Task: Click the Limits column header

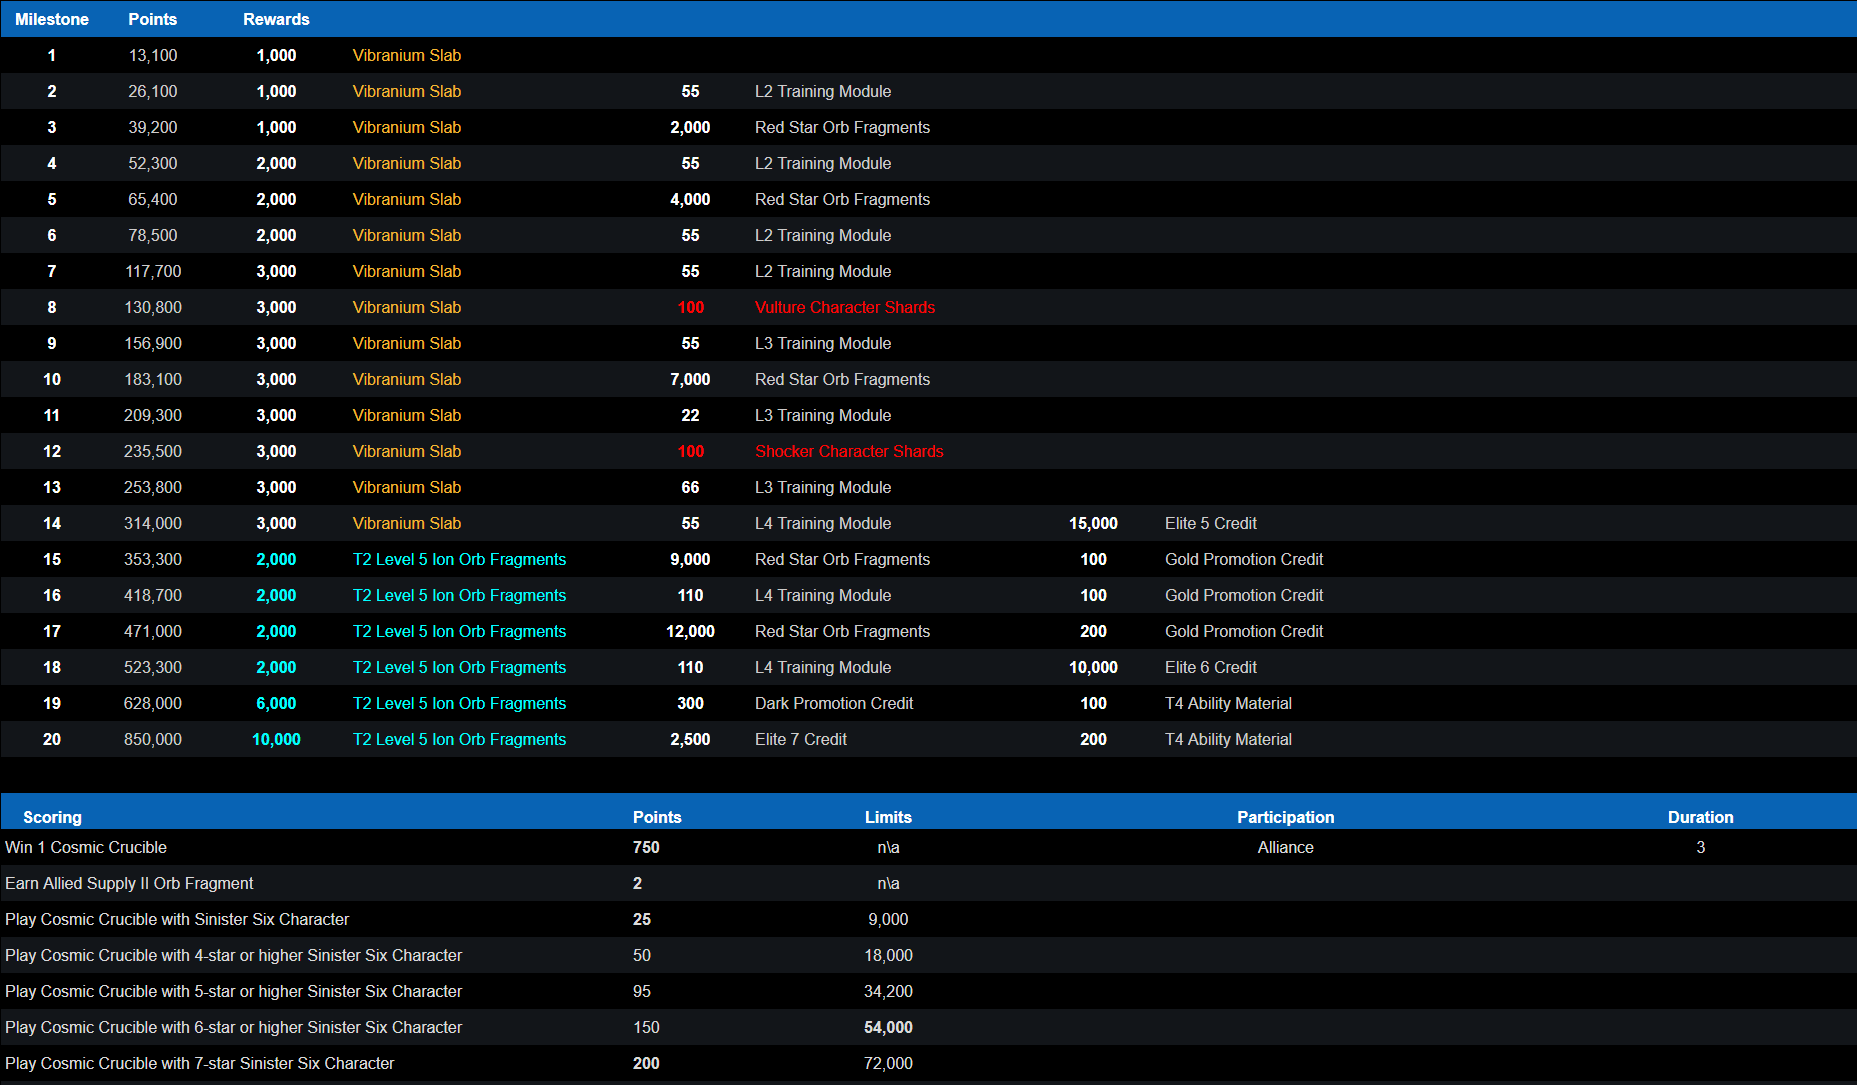Action: (x=888, y=817)
